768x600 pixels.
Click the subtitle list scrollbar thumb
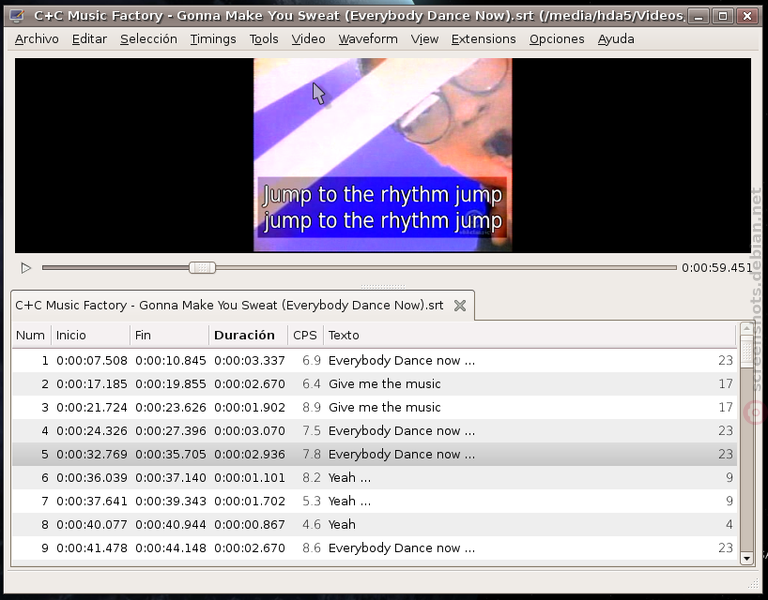click(747, 351)
